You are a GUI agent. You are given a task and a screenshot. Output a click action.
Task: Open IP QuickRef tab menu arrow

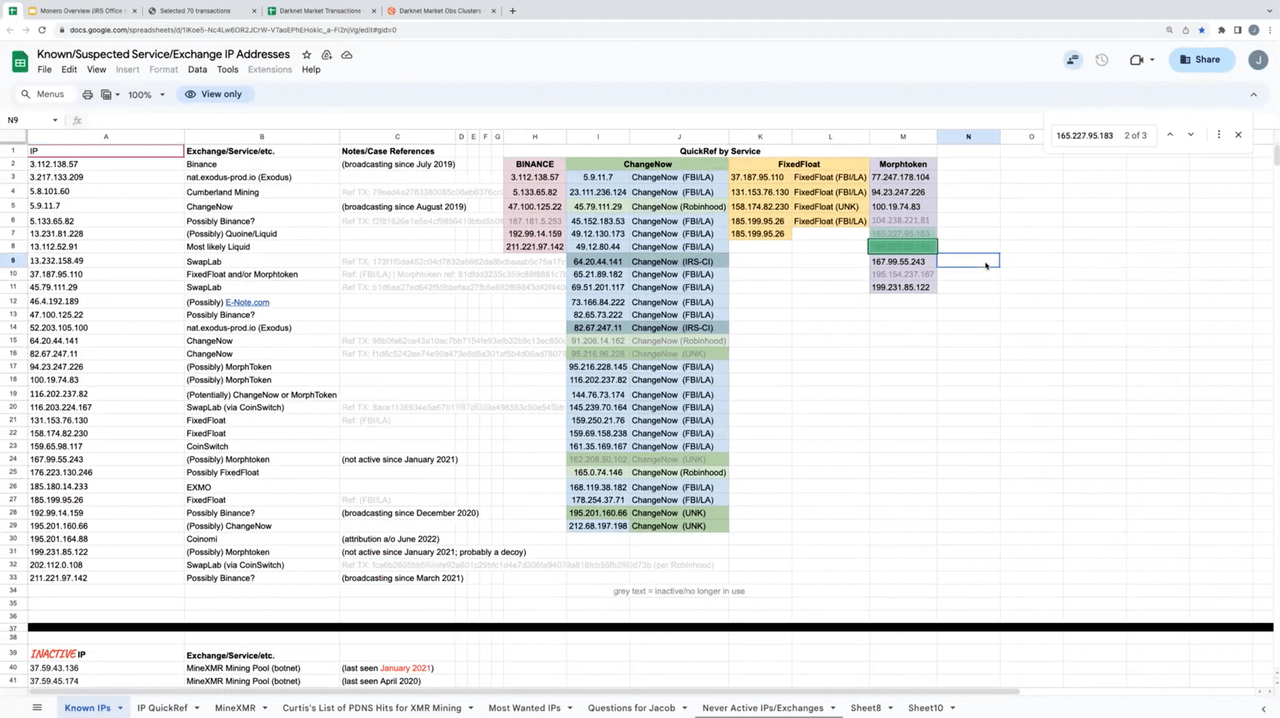pyautogui.click(x=196, y=708)
